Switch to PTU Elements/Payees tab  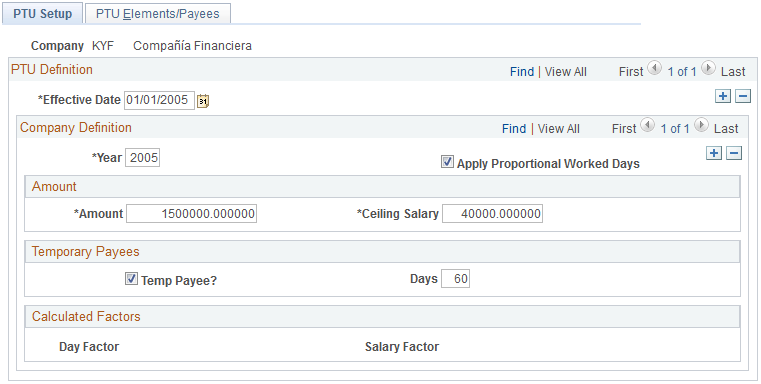(x=157, y=14)
